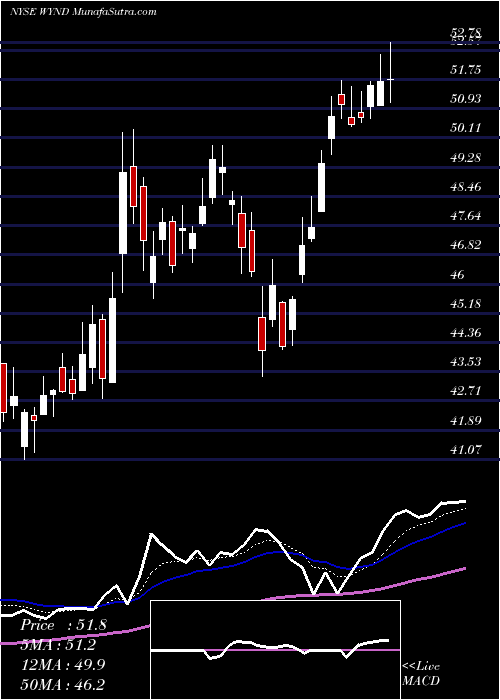
Task: Click the 49.28 price axis label
Action: 466,157
